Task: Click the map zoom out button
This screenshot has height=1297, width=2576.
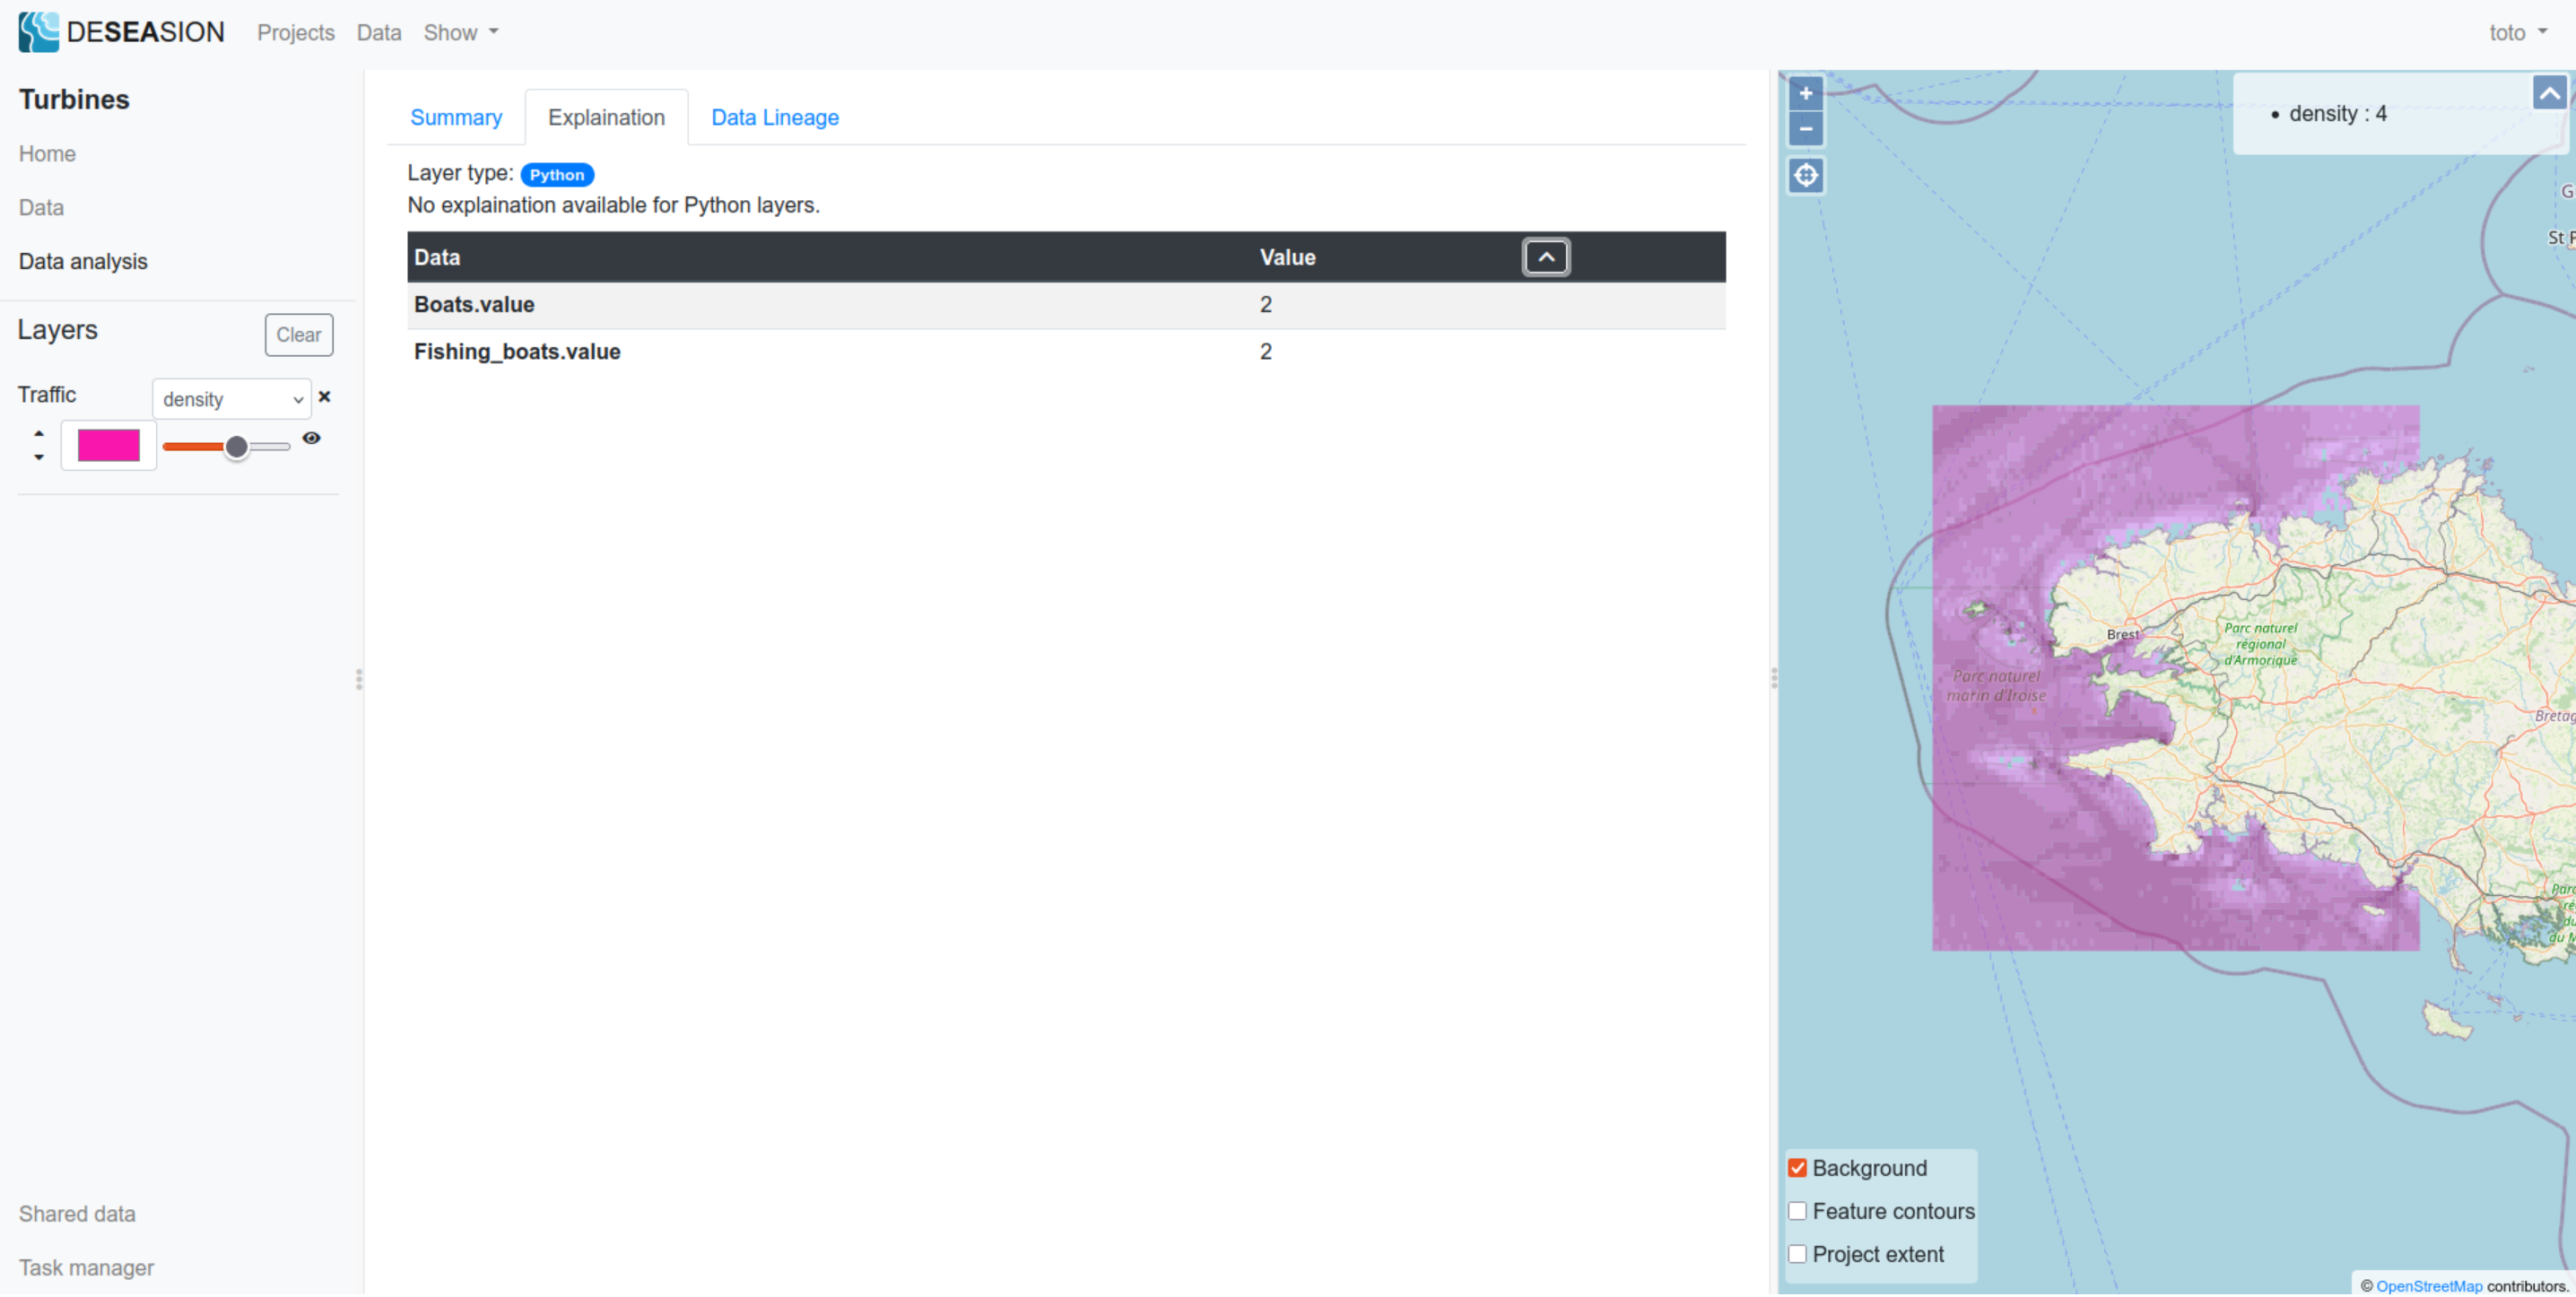Action: tap(1805, 129)
